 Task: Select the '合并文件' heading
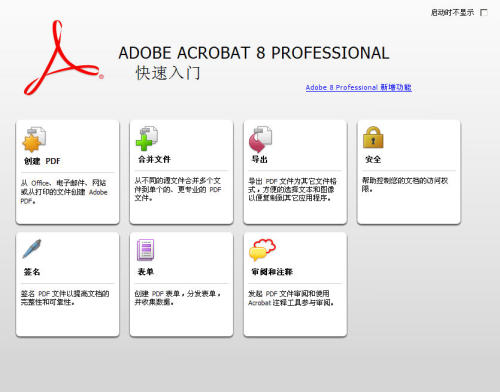pyautogui.click(x=154, y=159)
